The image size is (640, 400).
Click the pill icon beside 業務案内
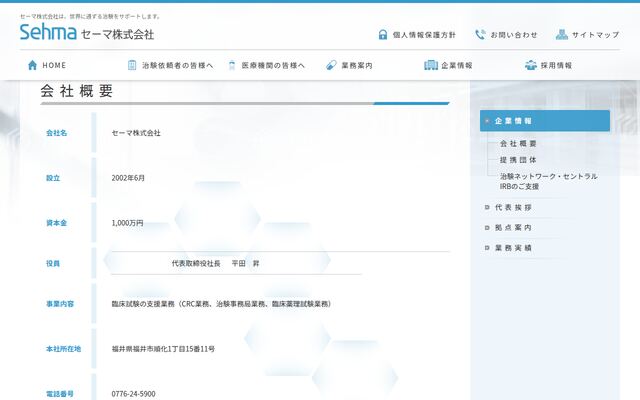tap(331, 65)
